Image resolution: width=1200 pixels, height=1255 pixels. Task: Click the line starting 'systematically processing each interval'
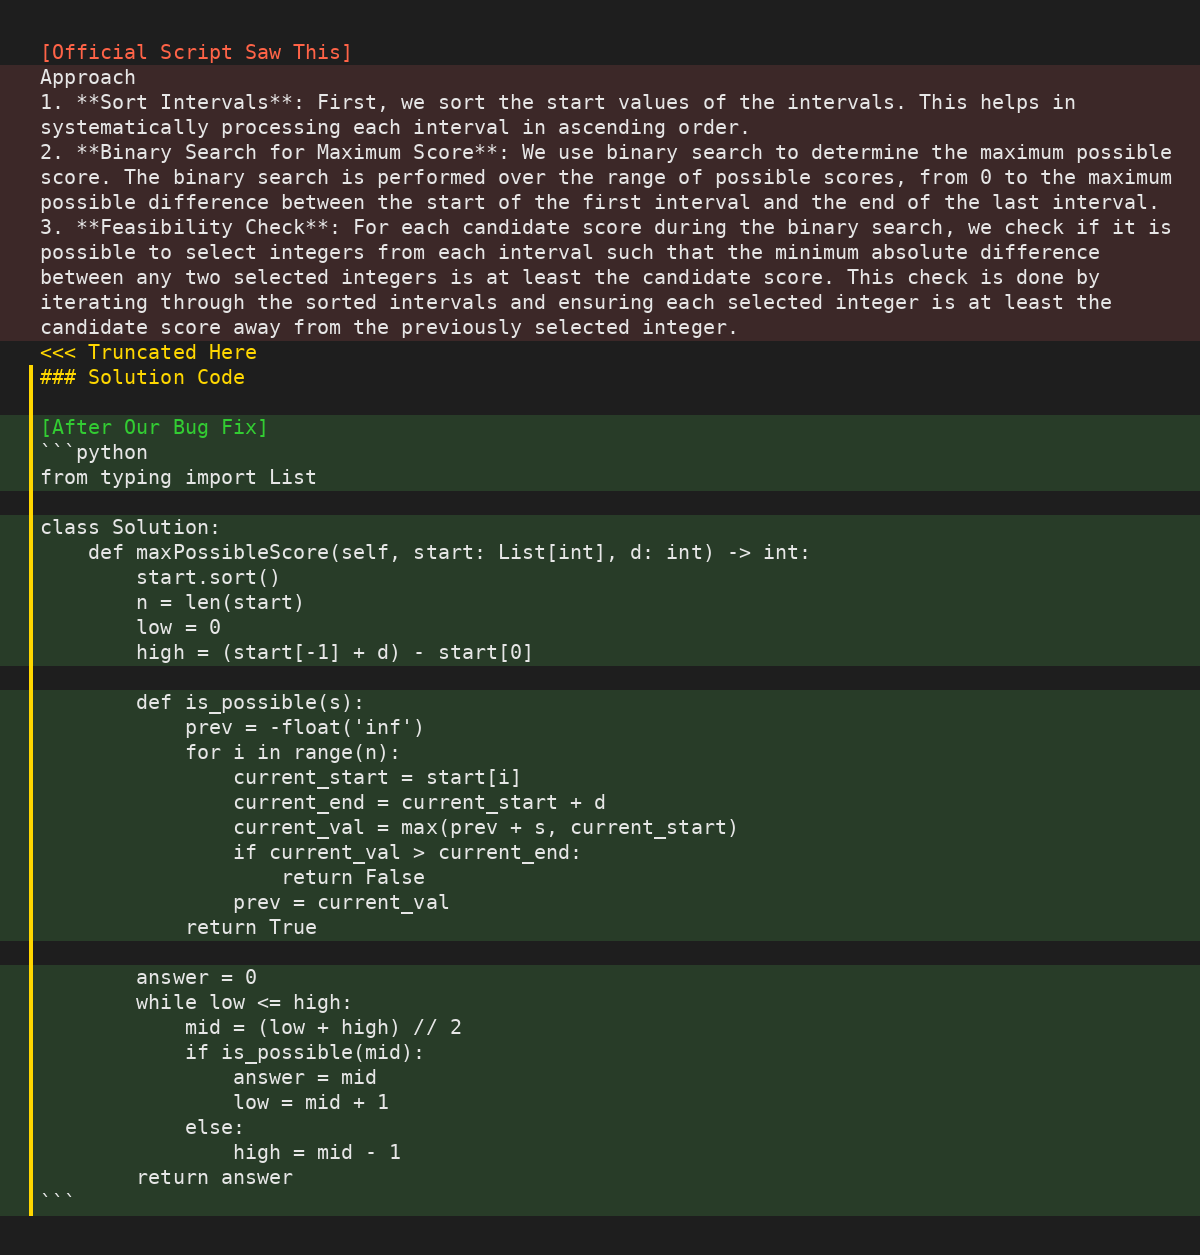click(395, 128)
